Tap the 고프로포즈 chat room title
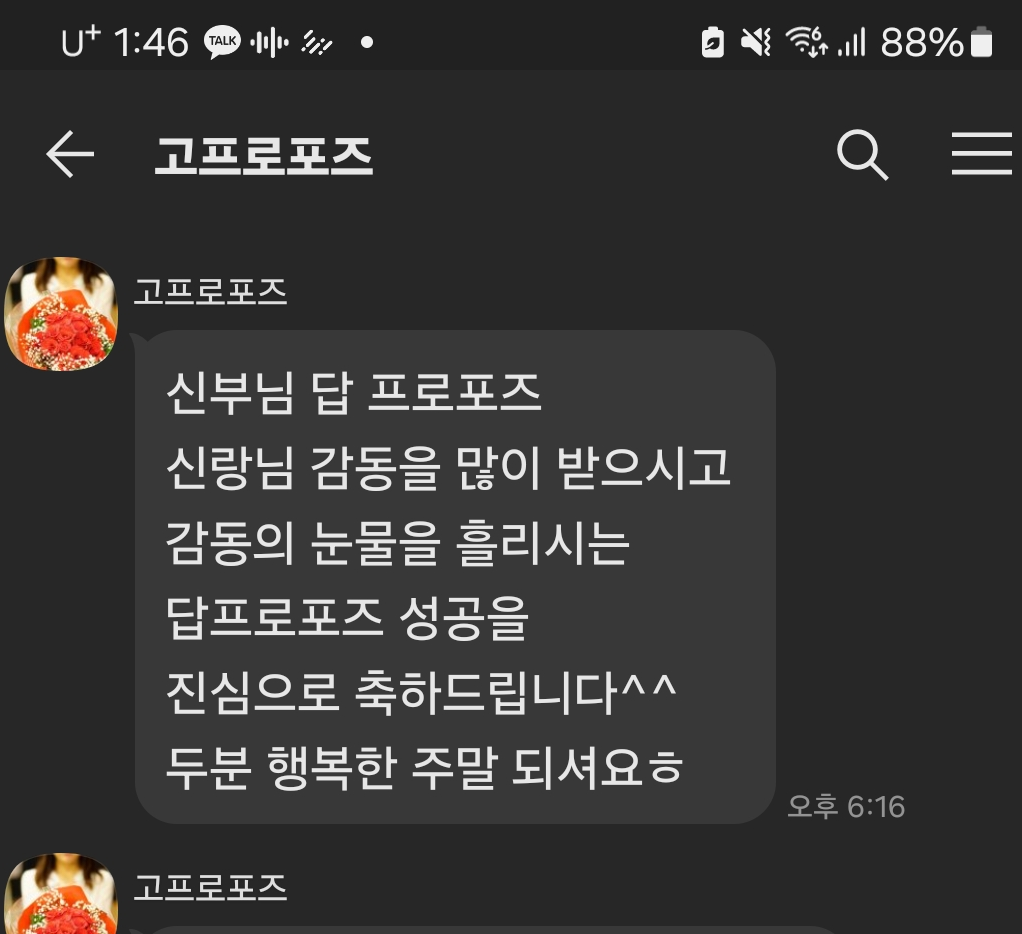The height and width of the screenshot is (934, 1022). [x=263, y=155]
